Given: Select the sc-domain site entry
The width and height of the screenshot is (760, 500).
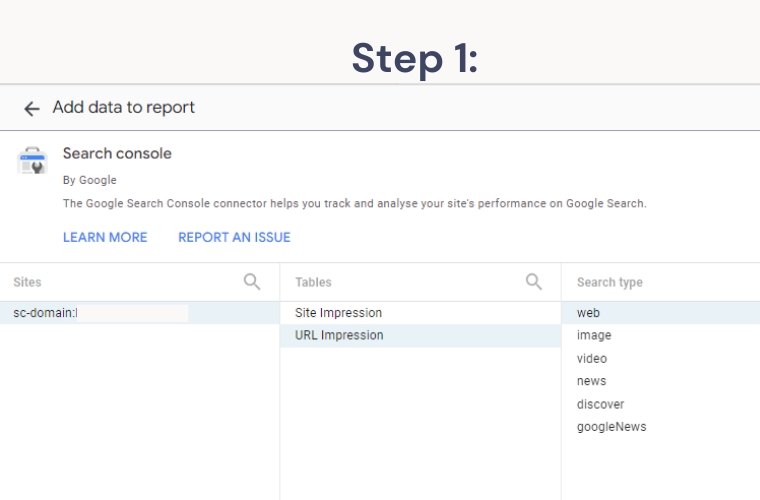Looking at the screenshot, I should tap(140, 313).
